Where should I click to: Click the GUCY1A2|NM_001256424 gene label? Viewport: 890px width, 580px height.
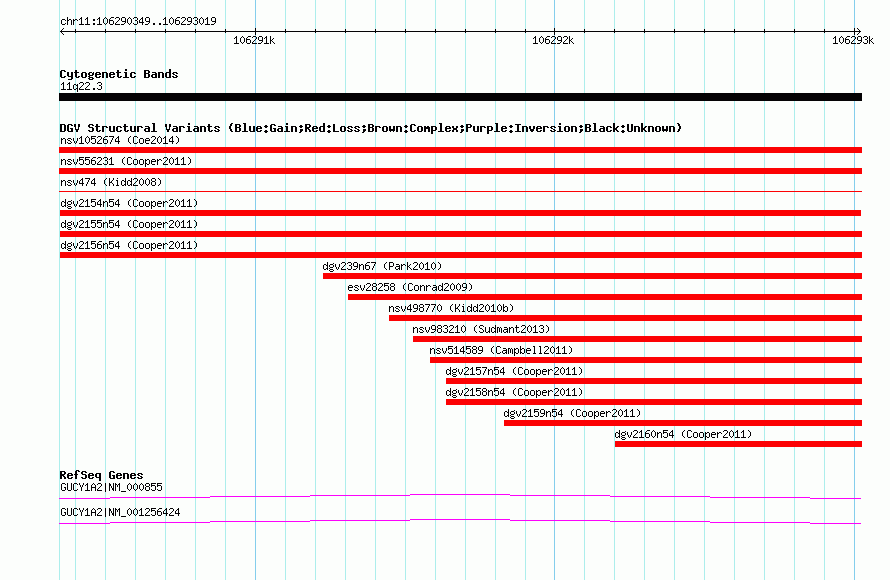click(x=120, y=512)
